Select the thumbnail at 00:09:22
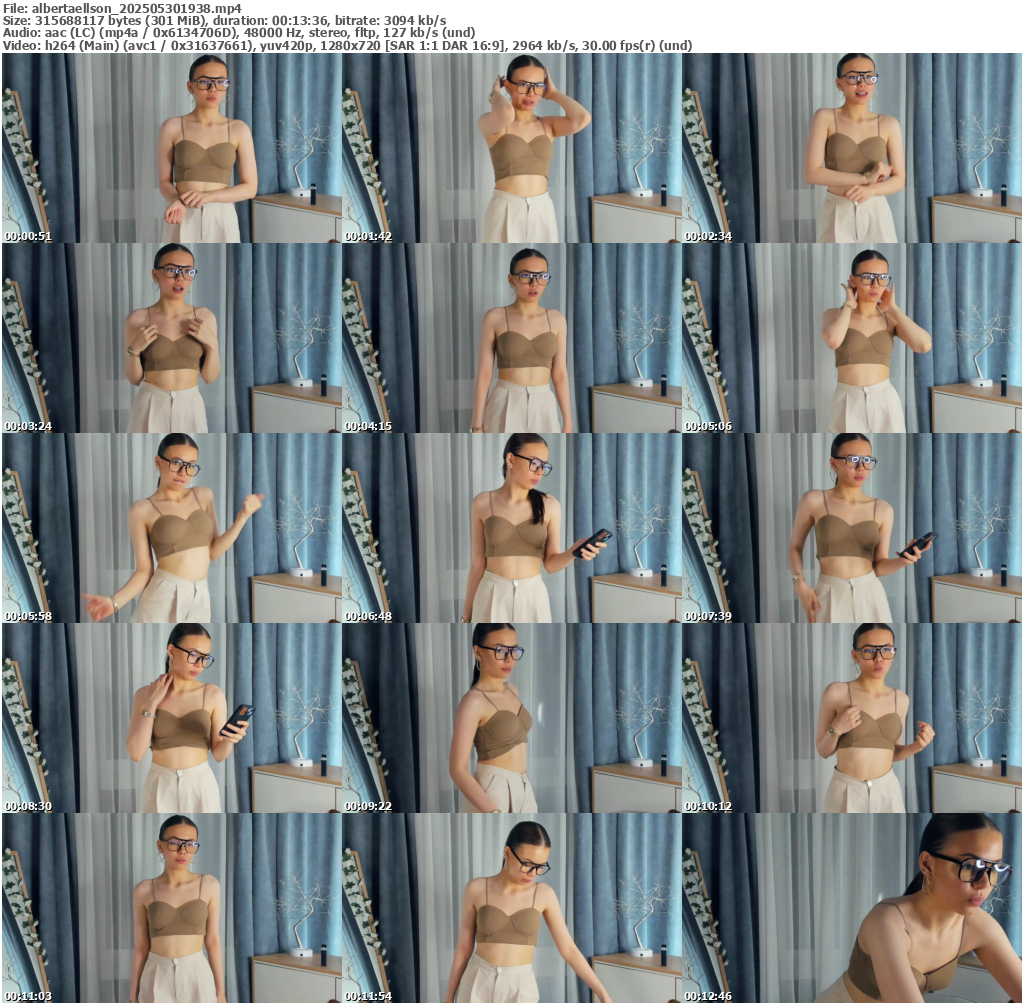 (x=511, y=718)
